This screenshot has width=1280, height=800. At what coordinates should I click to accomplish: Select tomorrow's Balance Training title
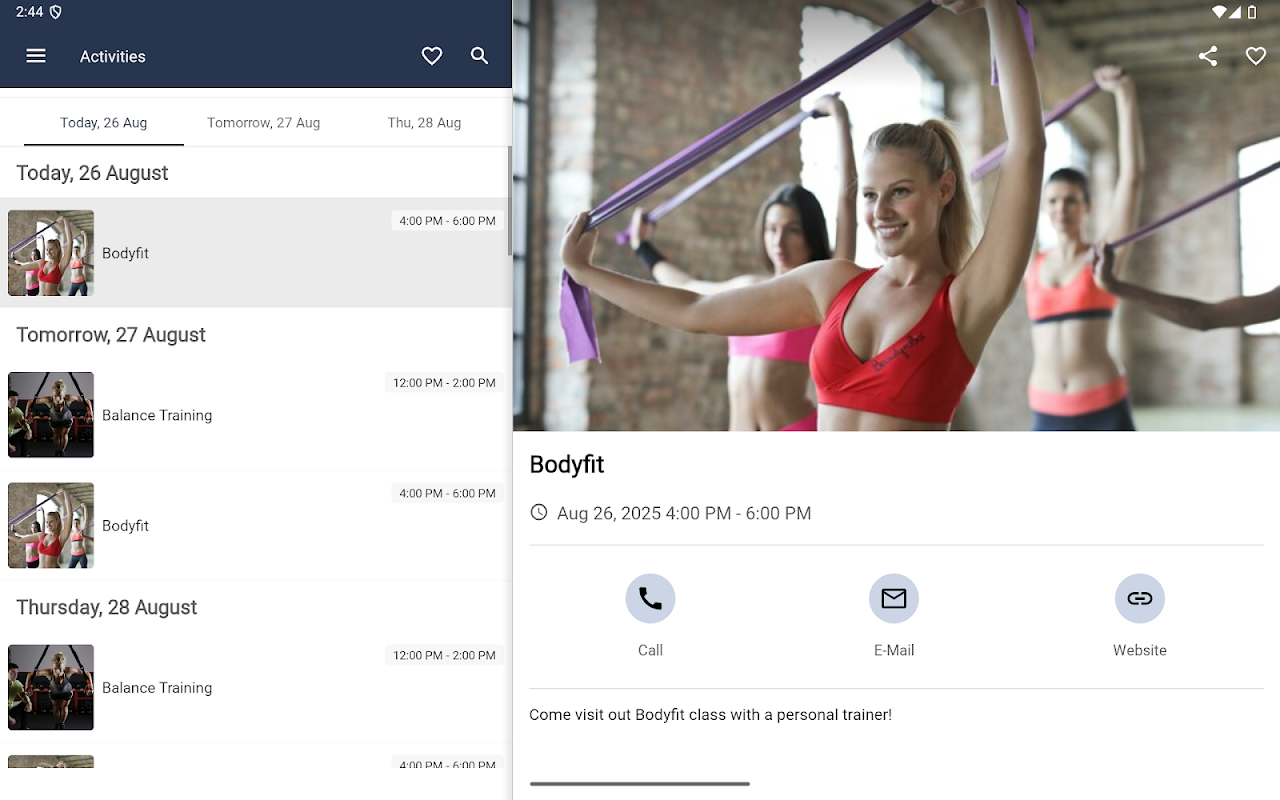pos(157,415)
